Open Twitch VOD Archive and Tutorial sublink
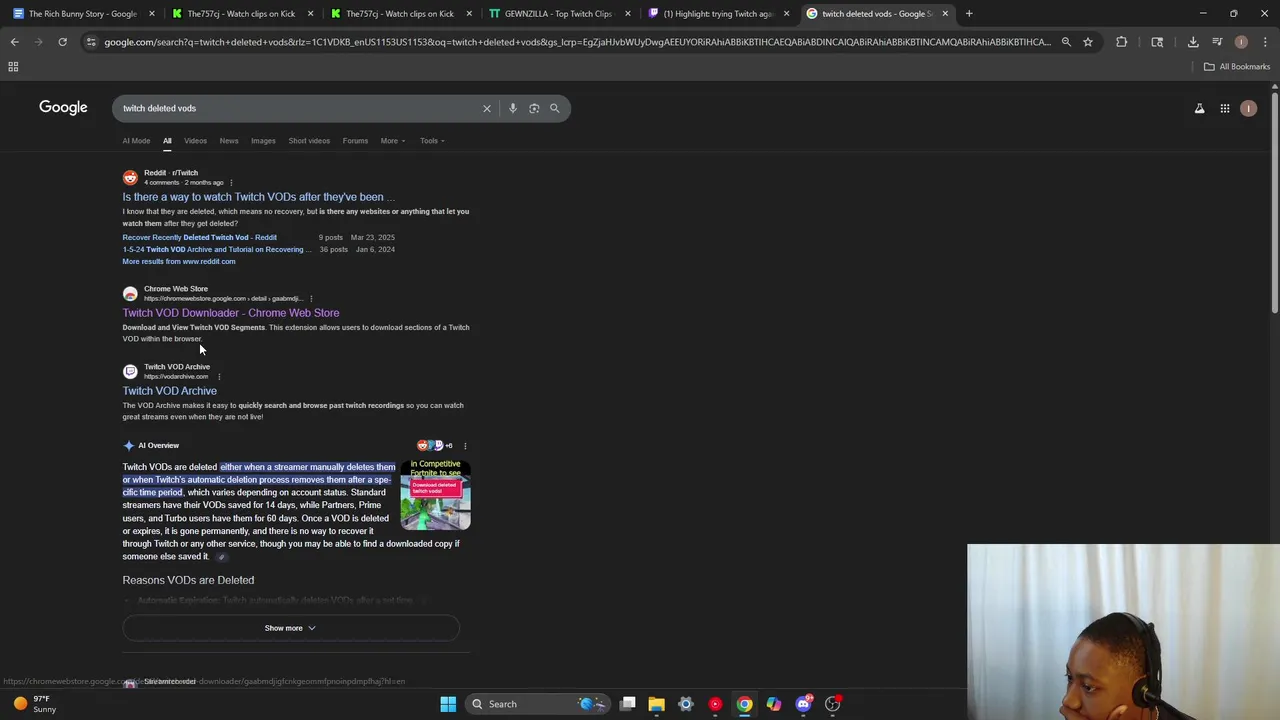1280x720 pixels. click(216, 250)
